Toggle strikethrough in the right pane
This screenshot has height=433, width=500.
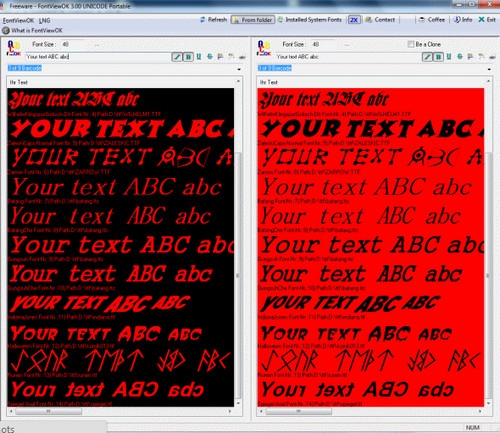coord(460,57)
